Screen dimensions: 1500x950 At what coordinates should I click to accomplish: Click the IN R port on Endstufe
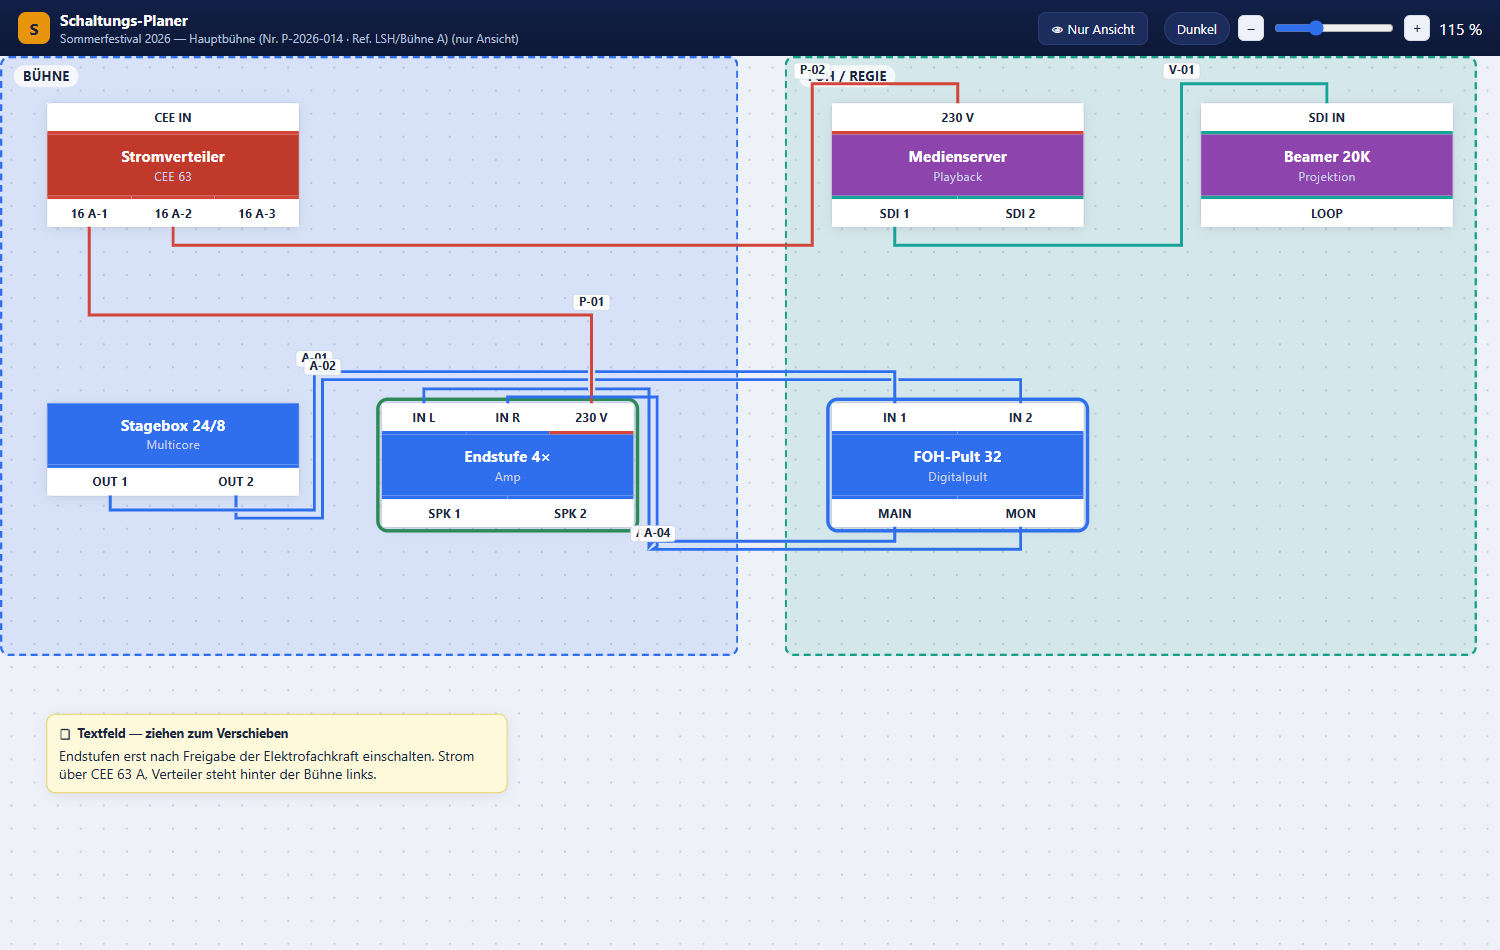click(x=508, y=417)
